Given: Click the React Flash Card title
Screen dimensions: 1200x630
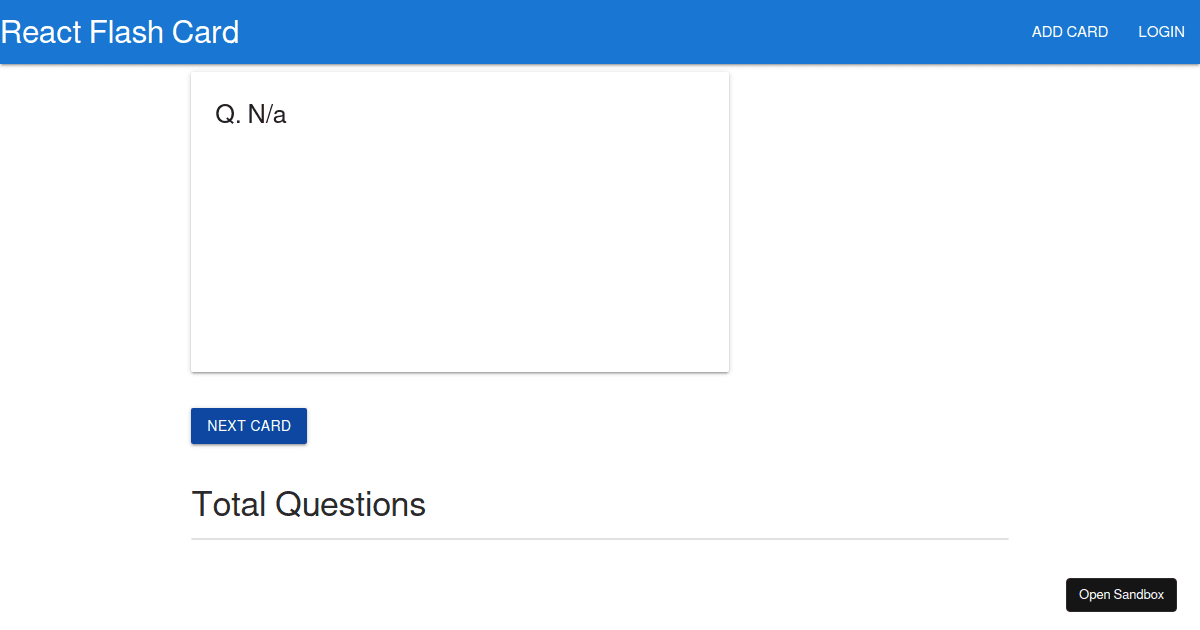Looking at the screenshot, I should pos(120,32).
